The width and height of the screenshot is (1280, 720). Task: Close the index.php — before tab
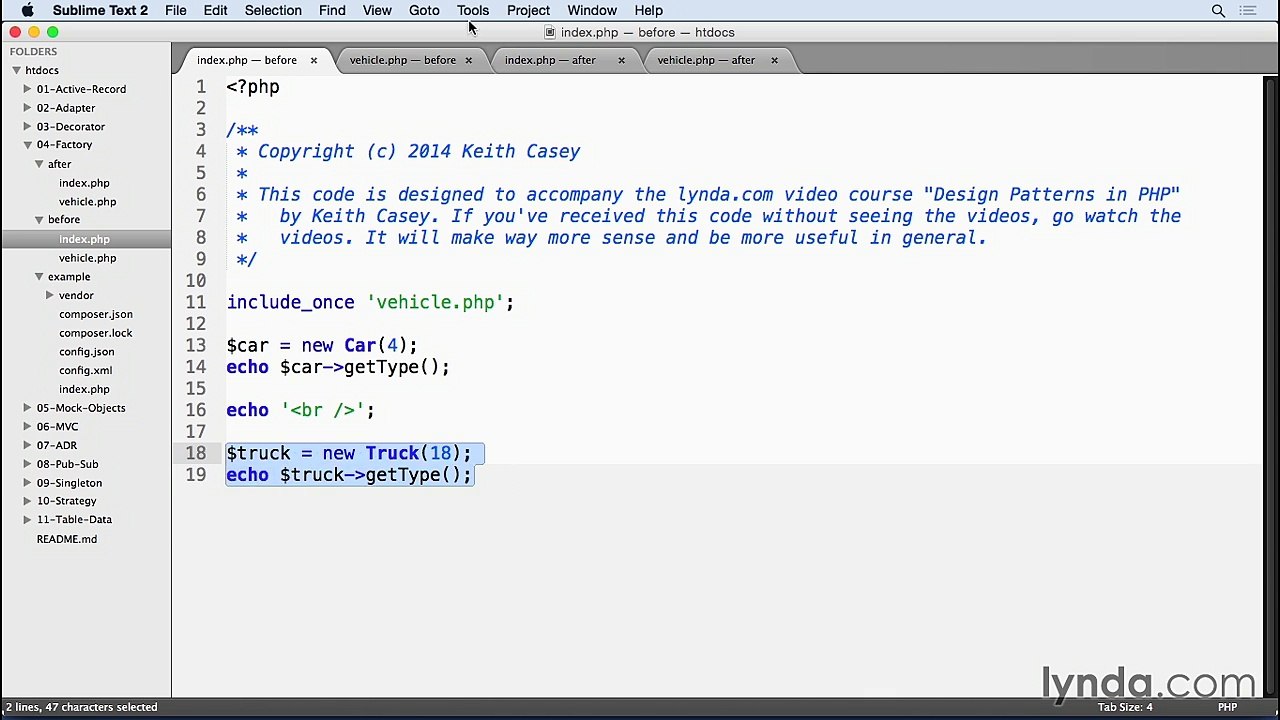pyautogui.click(x=313, y=60)
